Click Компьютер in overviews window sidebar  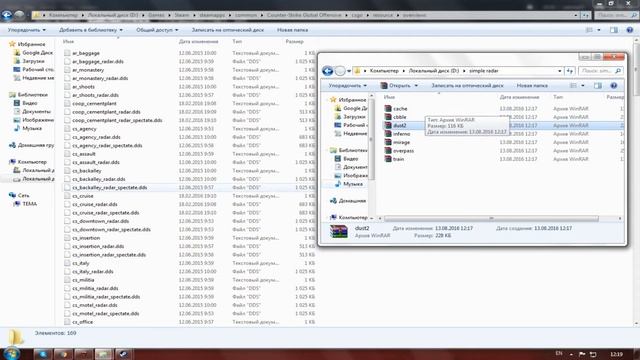(x=28, y=162)
